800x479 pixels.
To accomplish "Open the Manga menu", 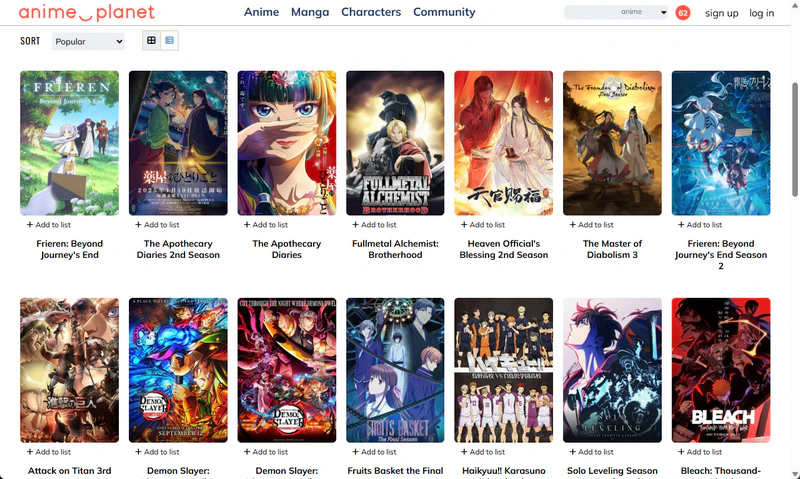I will pyautogui.click(x=310, y=12).
